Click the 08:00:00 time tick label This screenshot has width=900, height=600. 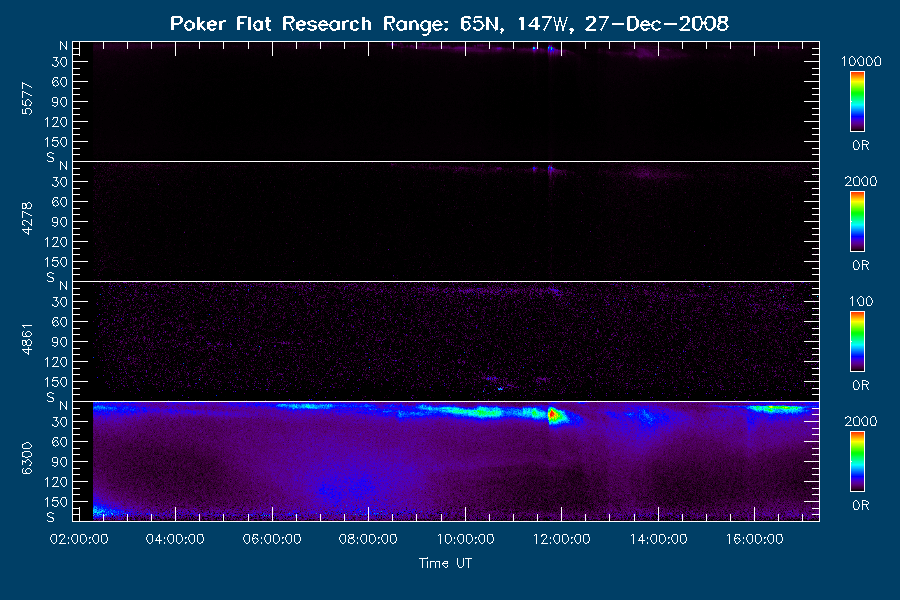(368, 539)
